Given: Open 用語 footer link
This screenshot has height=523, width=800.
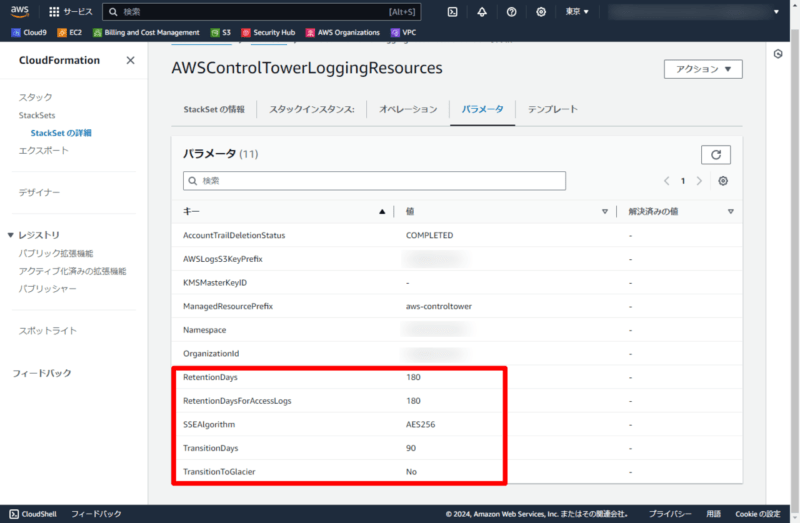Looking at the screenshot, I should [713, 514].
